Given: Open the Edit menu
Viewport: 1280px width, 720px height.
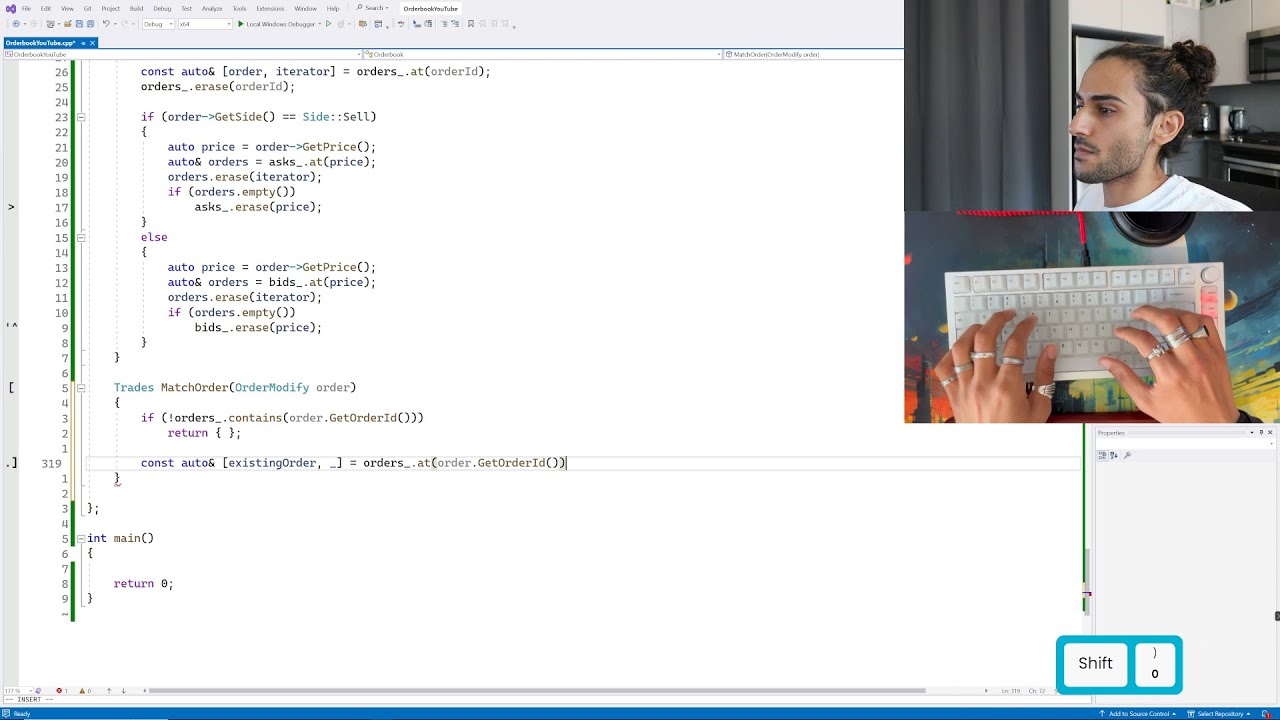Looking at the screenshot, I should [46, 8].
